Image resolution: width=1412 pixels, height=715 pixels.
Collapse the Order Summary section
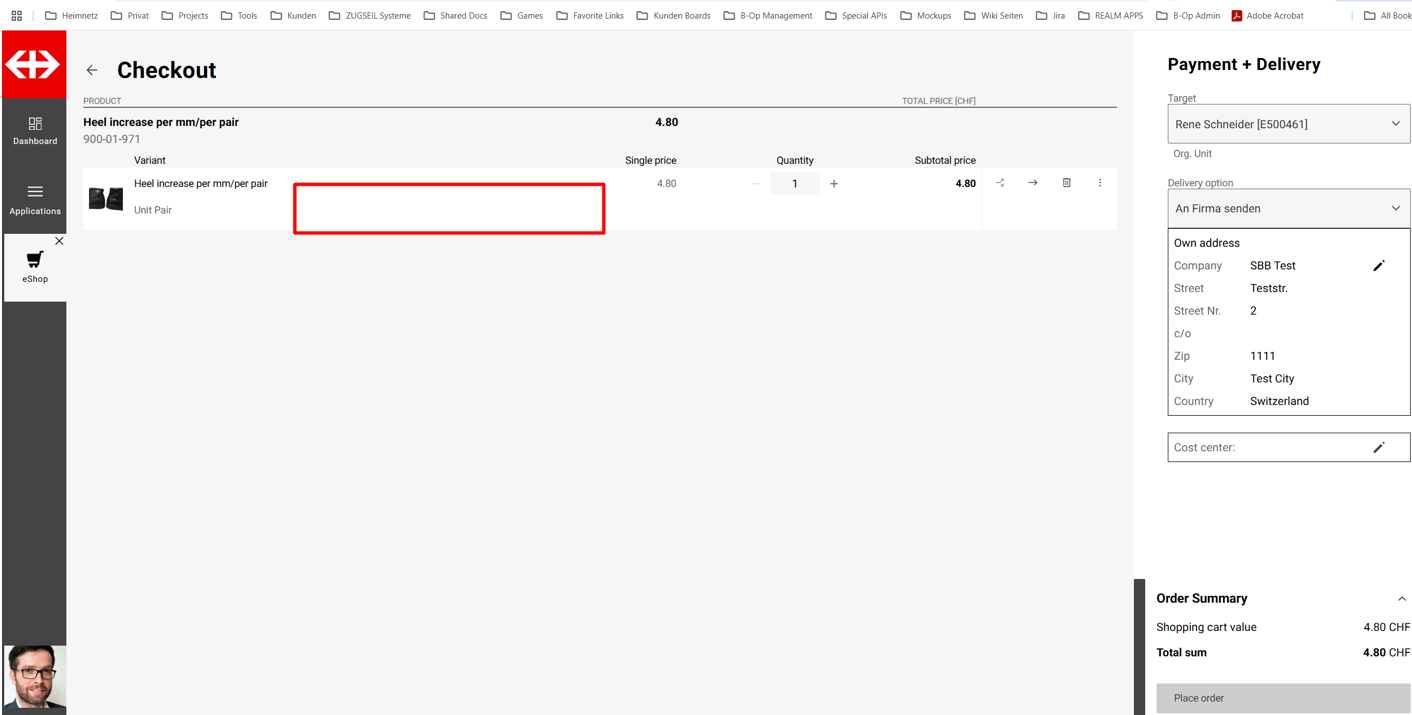[x=1401, y=599]
